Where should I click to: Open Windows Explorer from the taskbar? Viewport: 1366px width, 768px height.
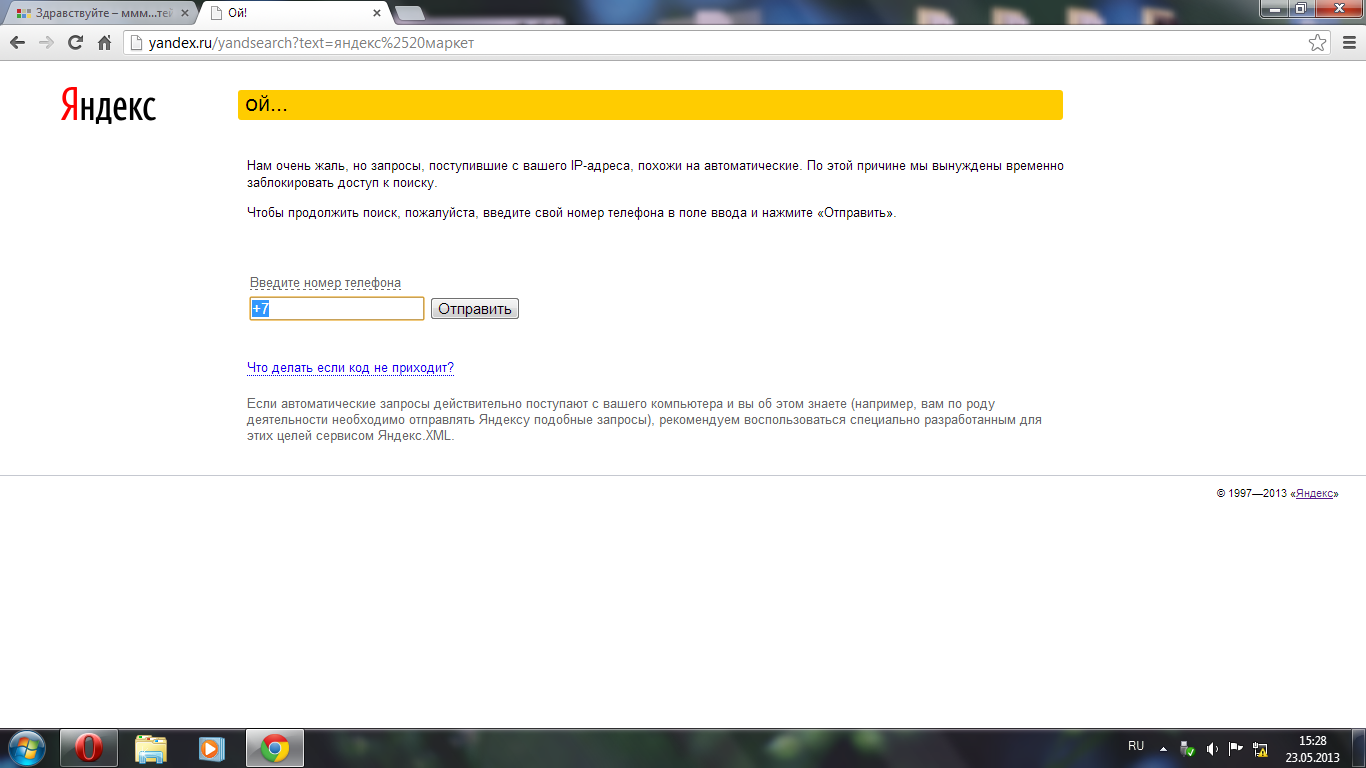pyautogui.click(x=151, y=748)
